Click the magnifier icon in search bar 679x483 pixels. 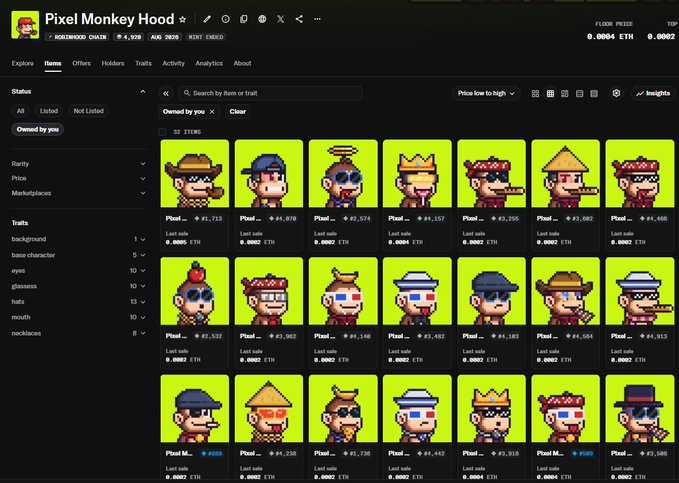click(x=187, y=93)
